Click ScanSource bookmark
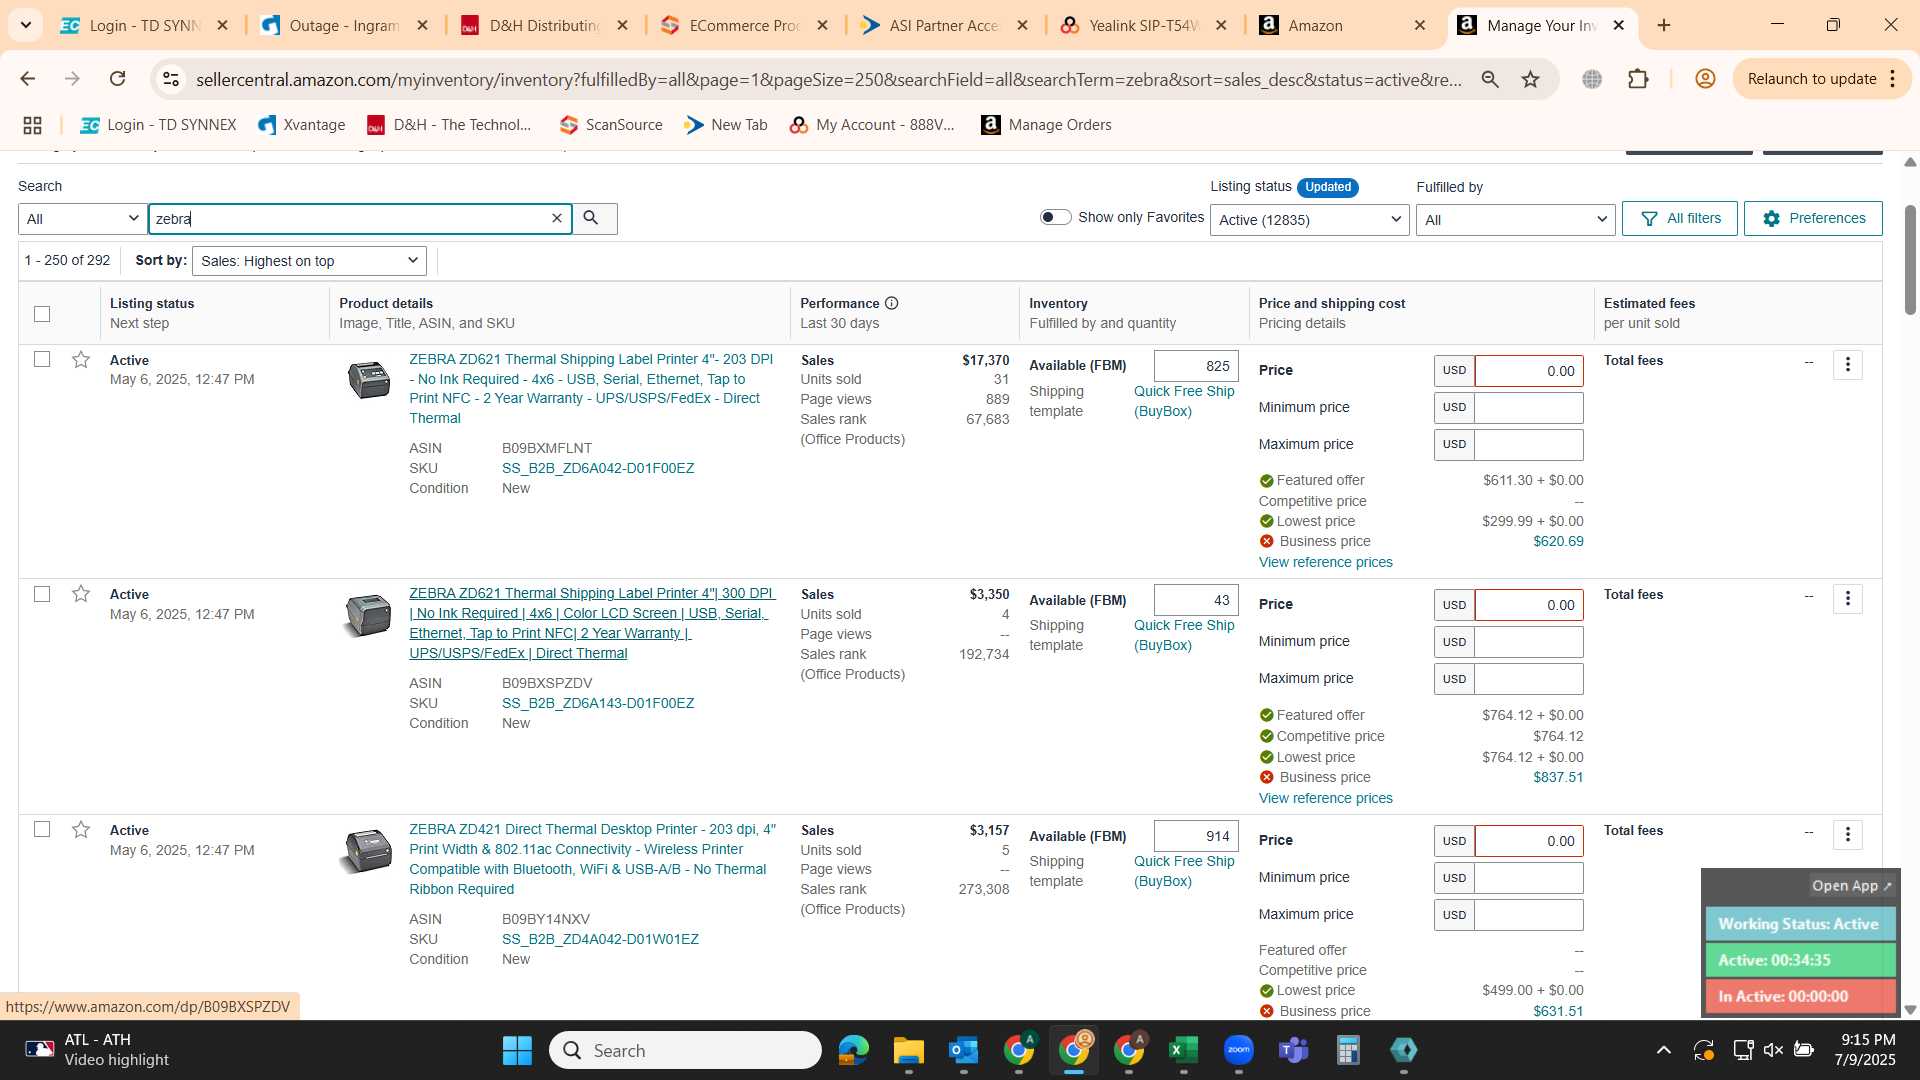Screen dimensions: 1920x1080 [x=611, y=125]
